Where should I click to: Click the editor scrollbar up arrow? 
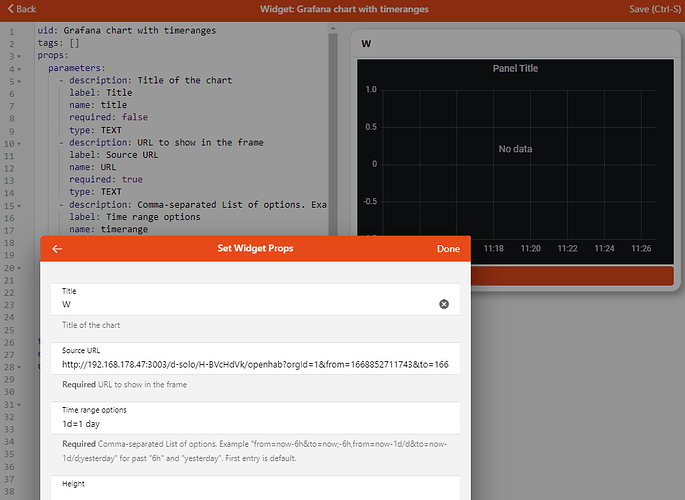(x=333, y=28)
